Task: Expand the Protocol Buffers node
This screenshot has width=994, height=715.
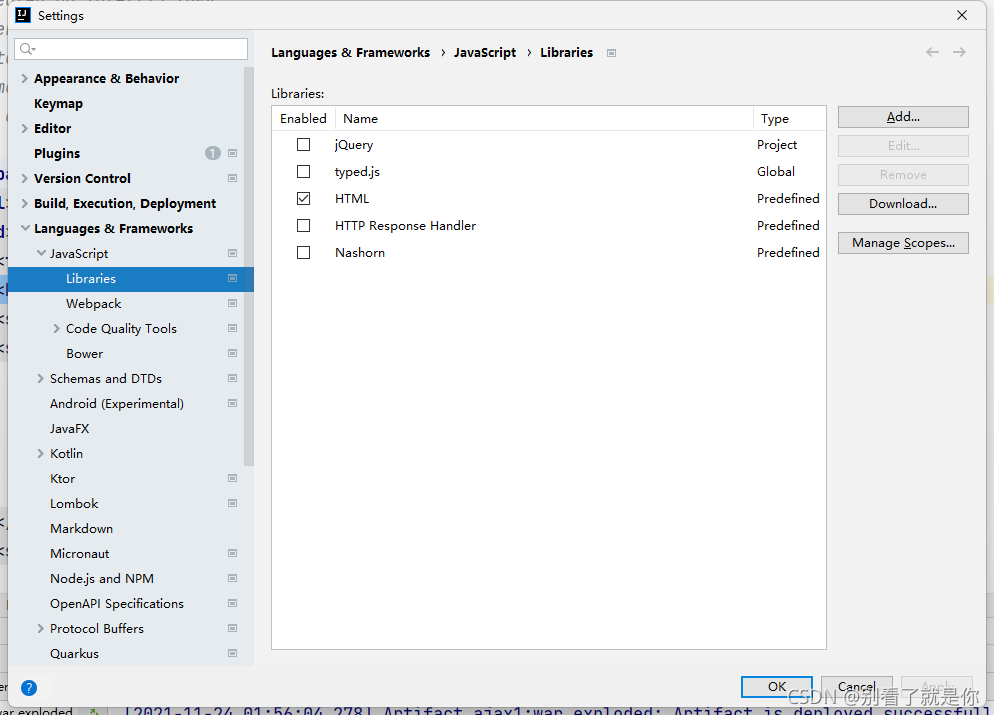Action: [x=41, y=629]
